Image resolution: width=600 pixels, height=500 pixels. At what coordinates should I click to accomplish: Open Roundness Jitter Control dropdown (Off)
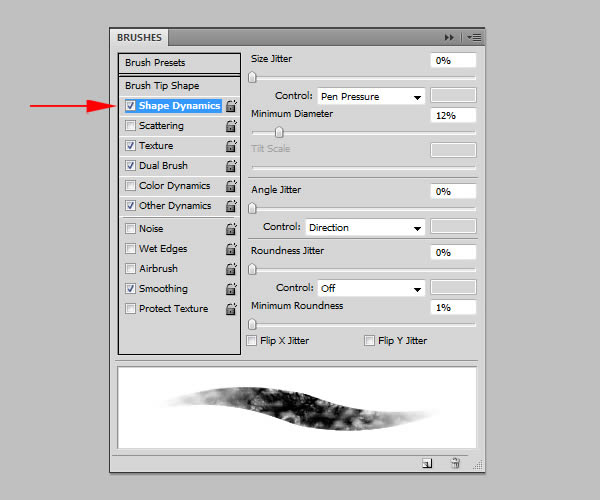click(x=371, y=288)
